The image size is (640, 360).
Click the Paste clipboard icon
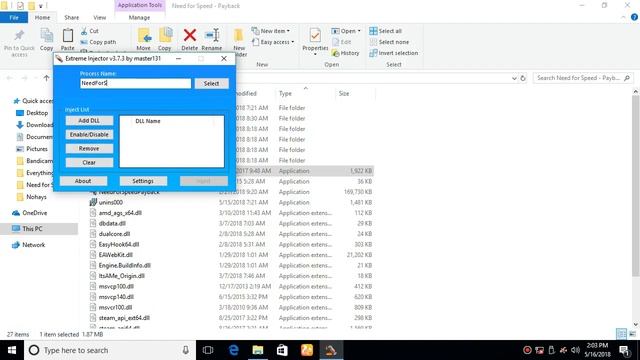point(68,36)
